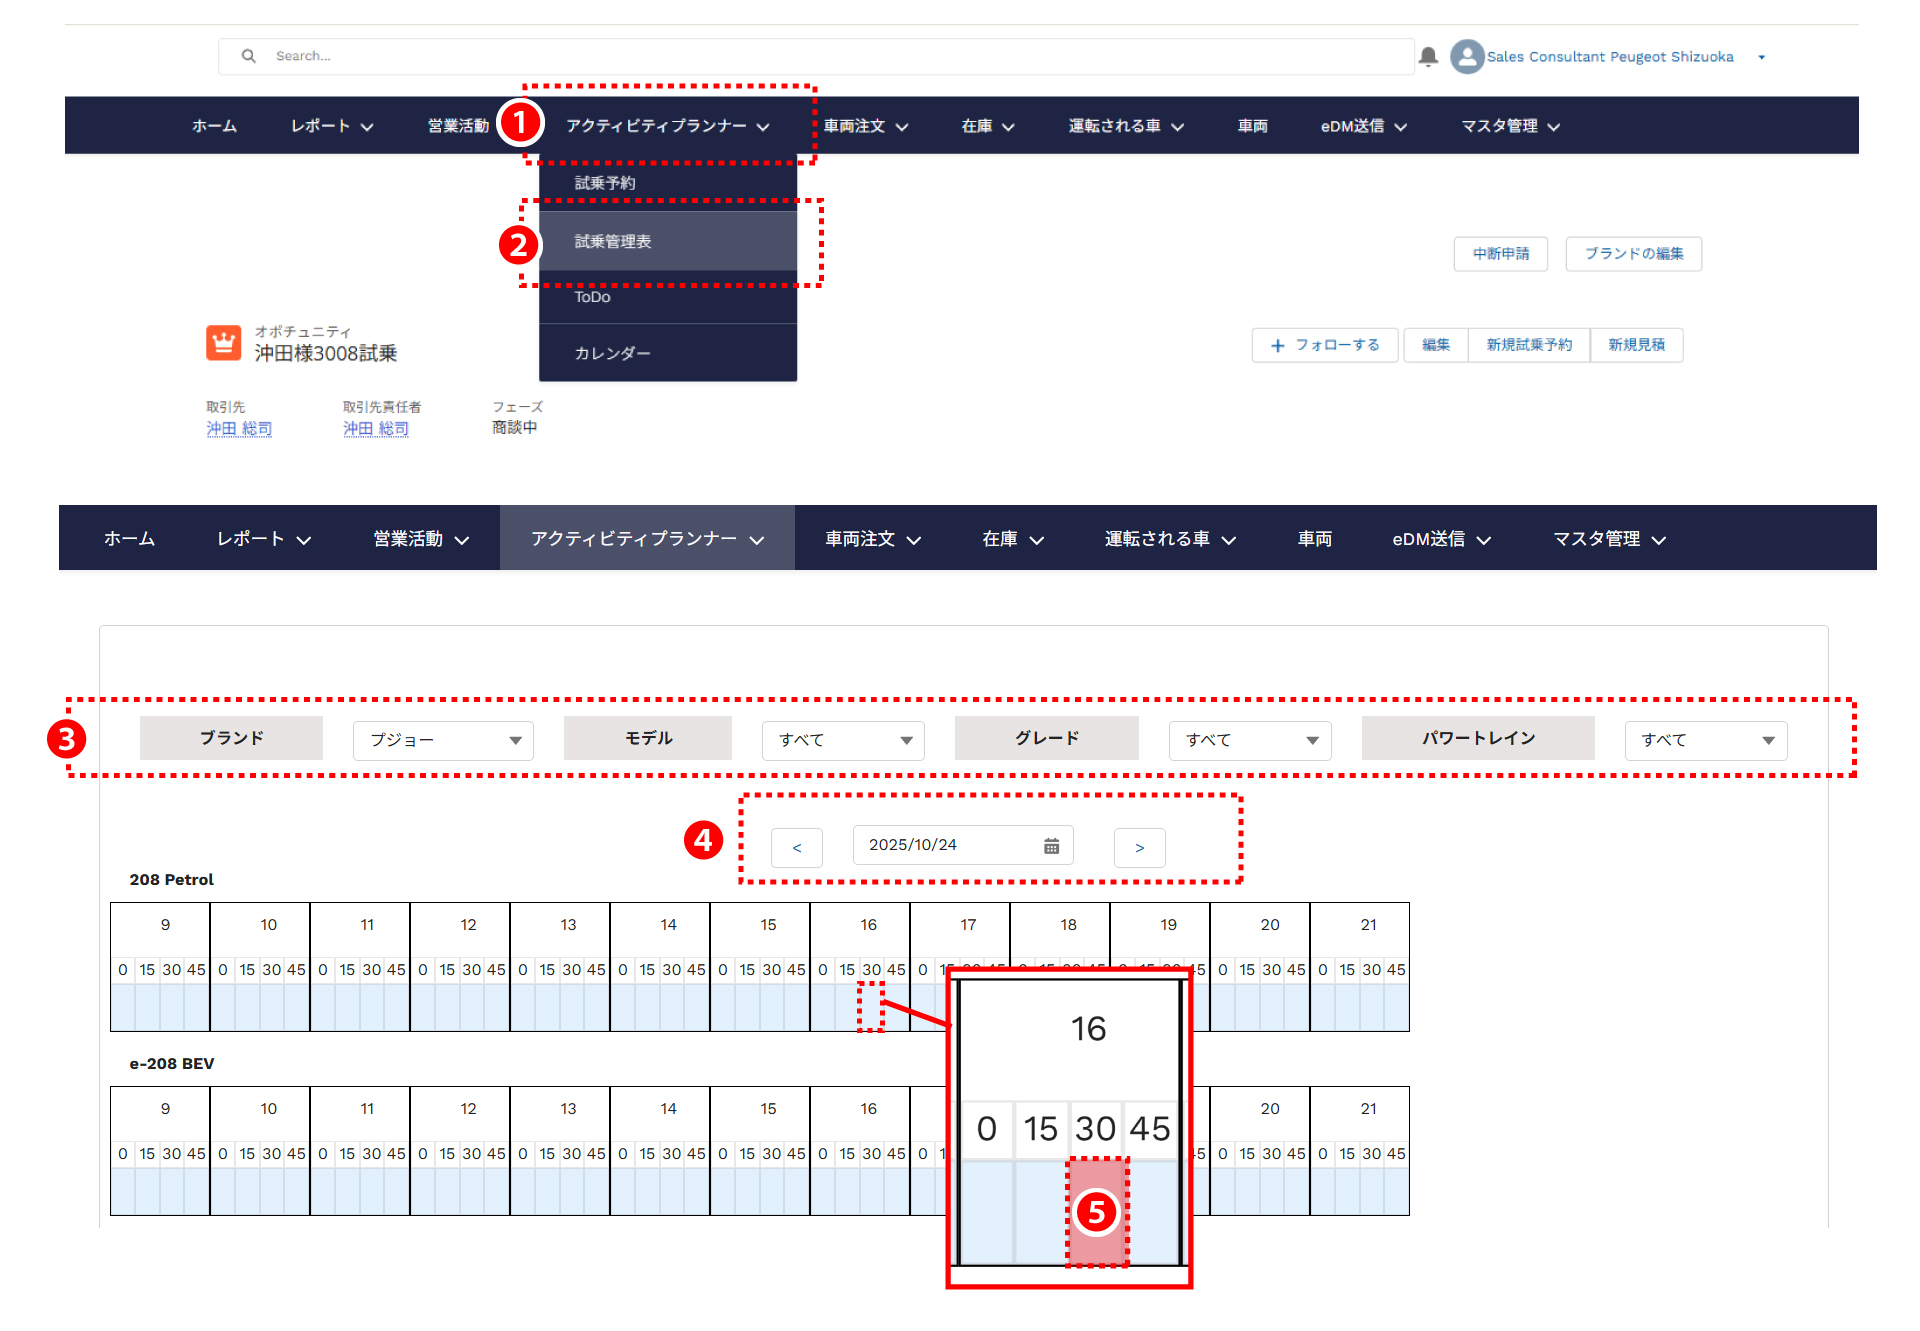Click the plus icon on Follow button

click(1277, 345)
